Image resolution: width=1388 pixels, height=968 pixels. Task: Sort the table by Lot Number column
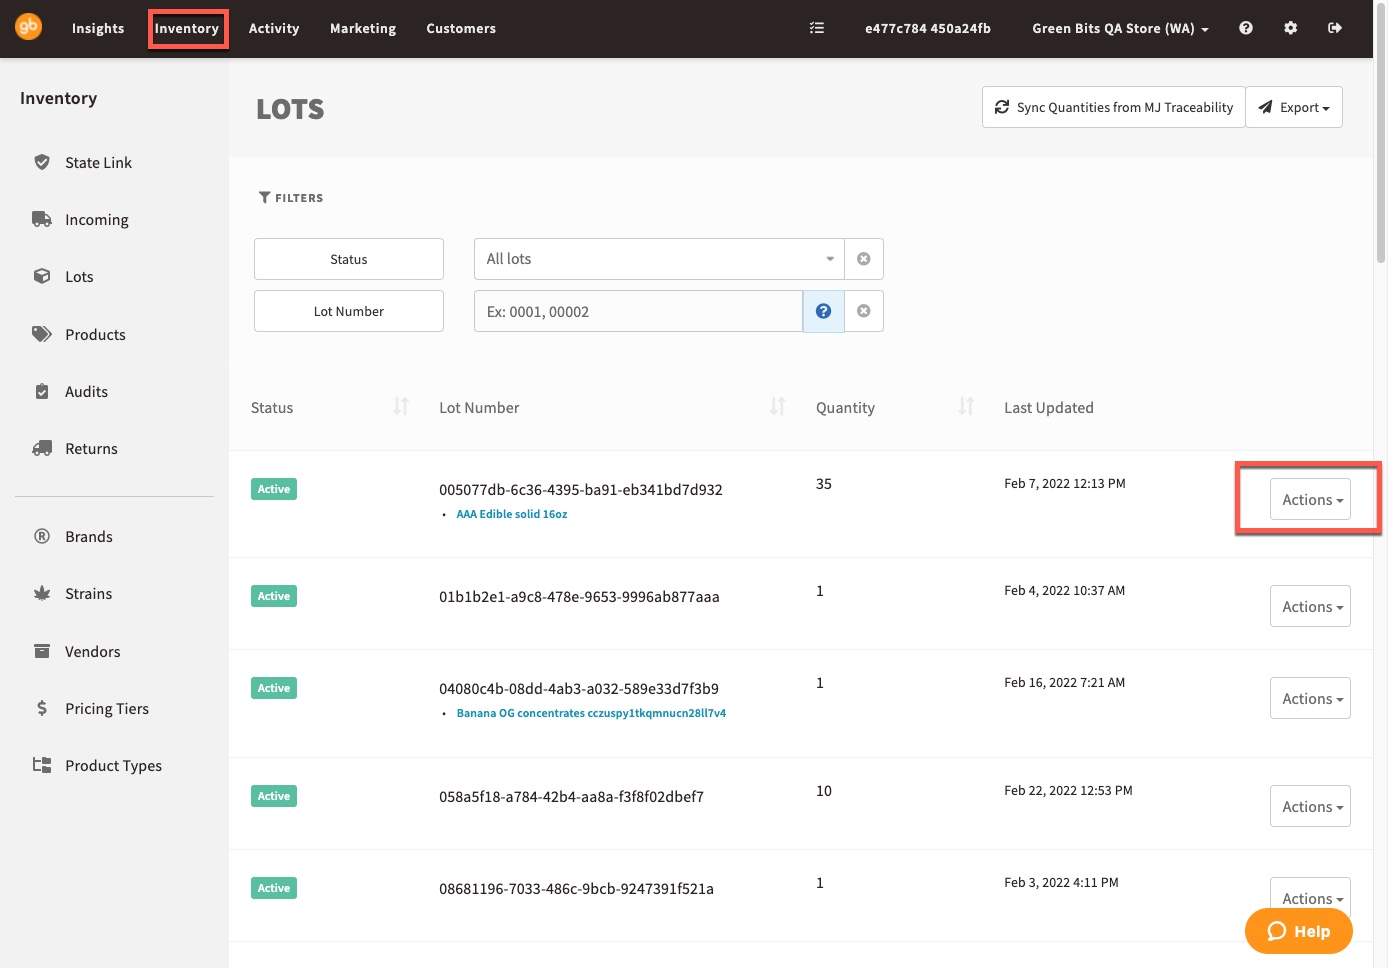tap(778, 406)
